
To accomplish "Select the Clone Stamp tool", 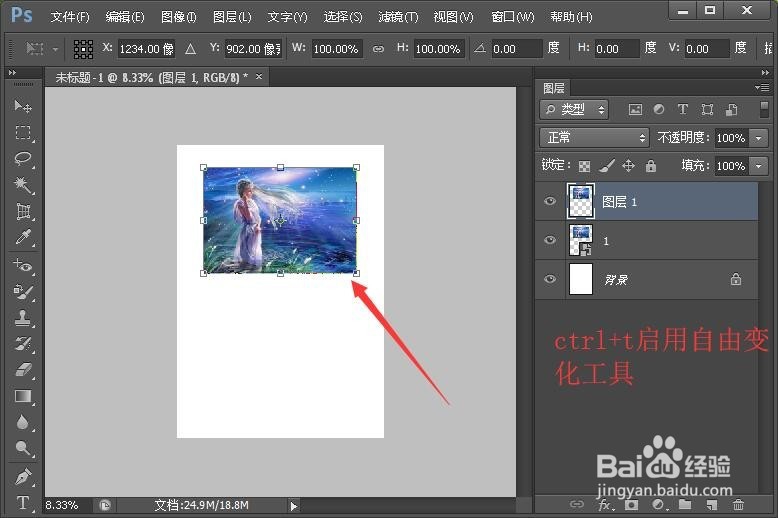I will [23, 318].
